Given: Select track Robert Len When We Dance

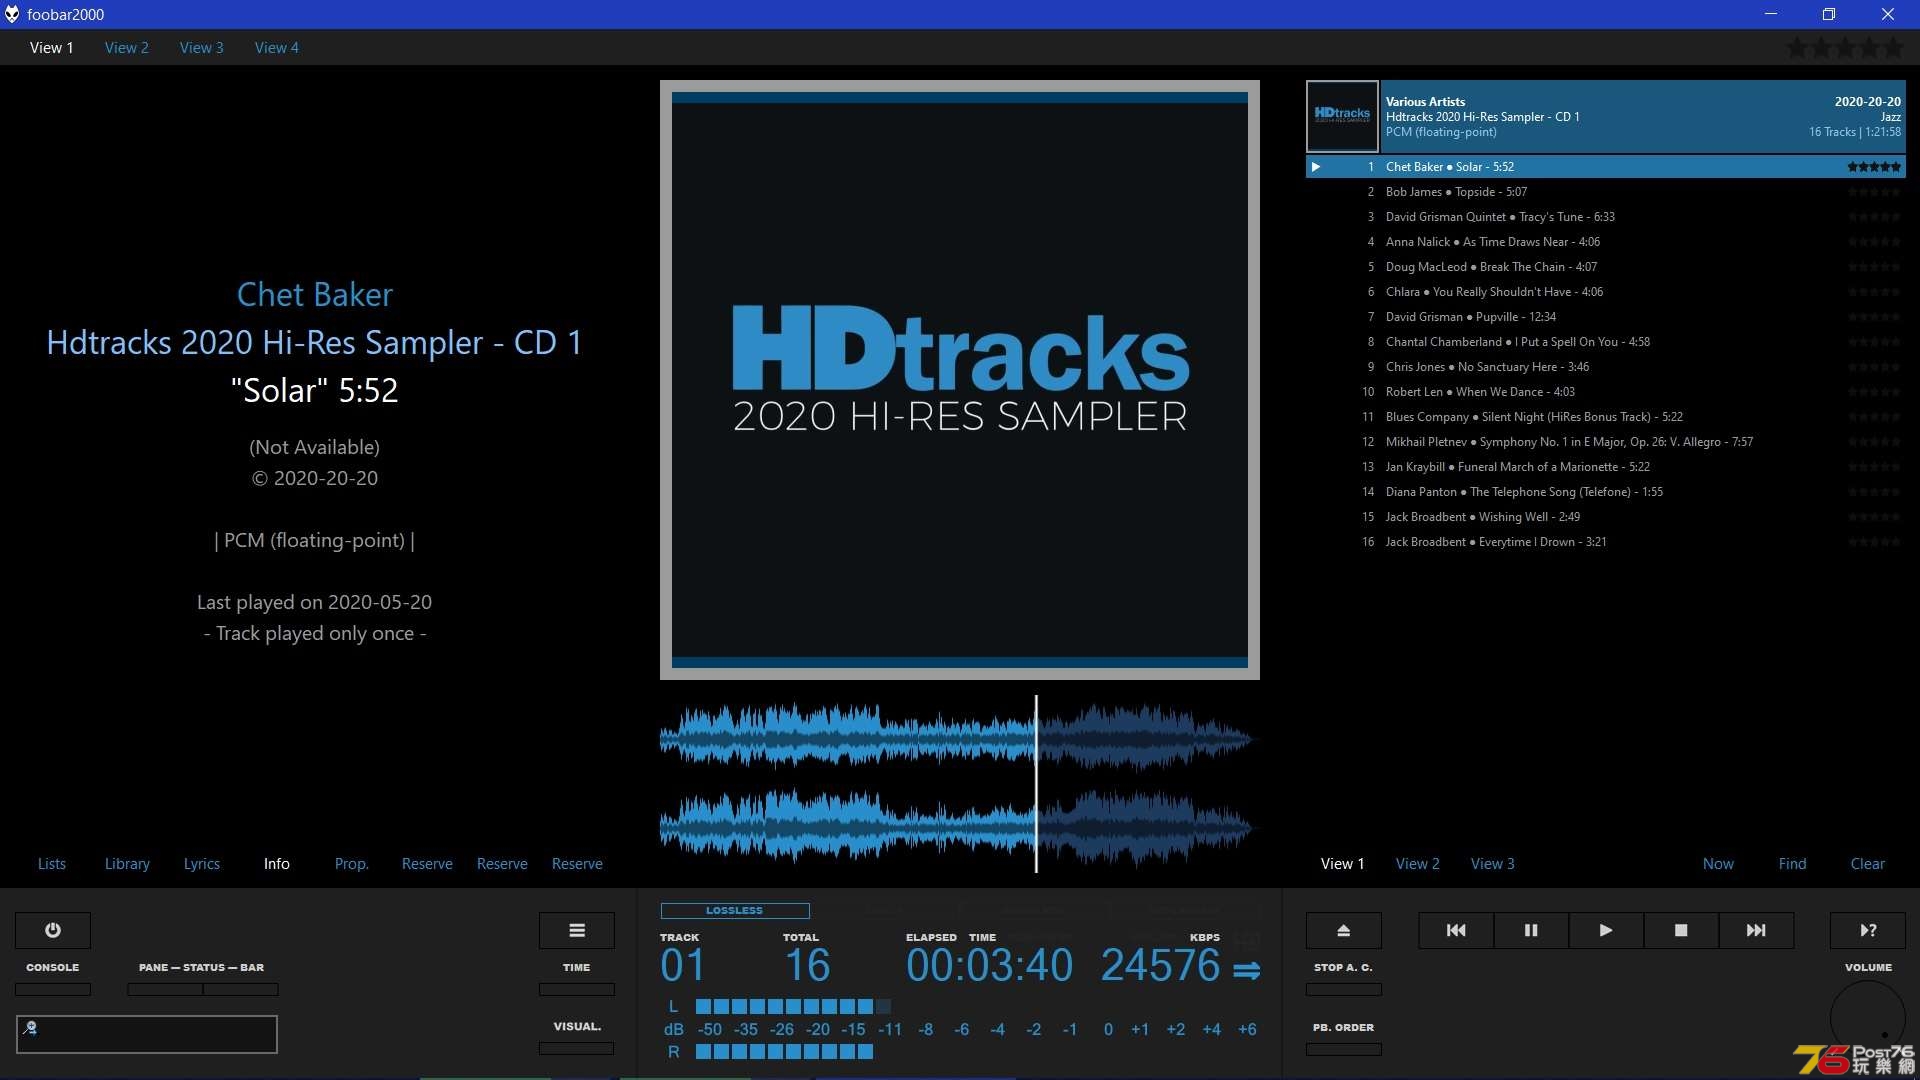Looking at the screenshot, I should click(1606, 392).
